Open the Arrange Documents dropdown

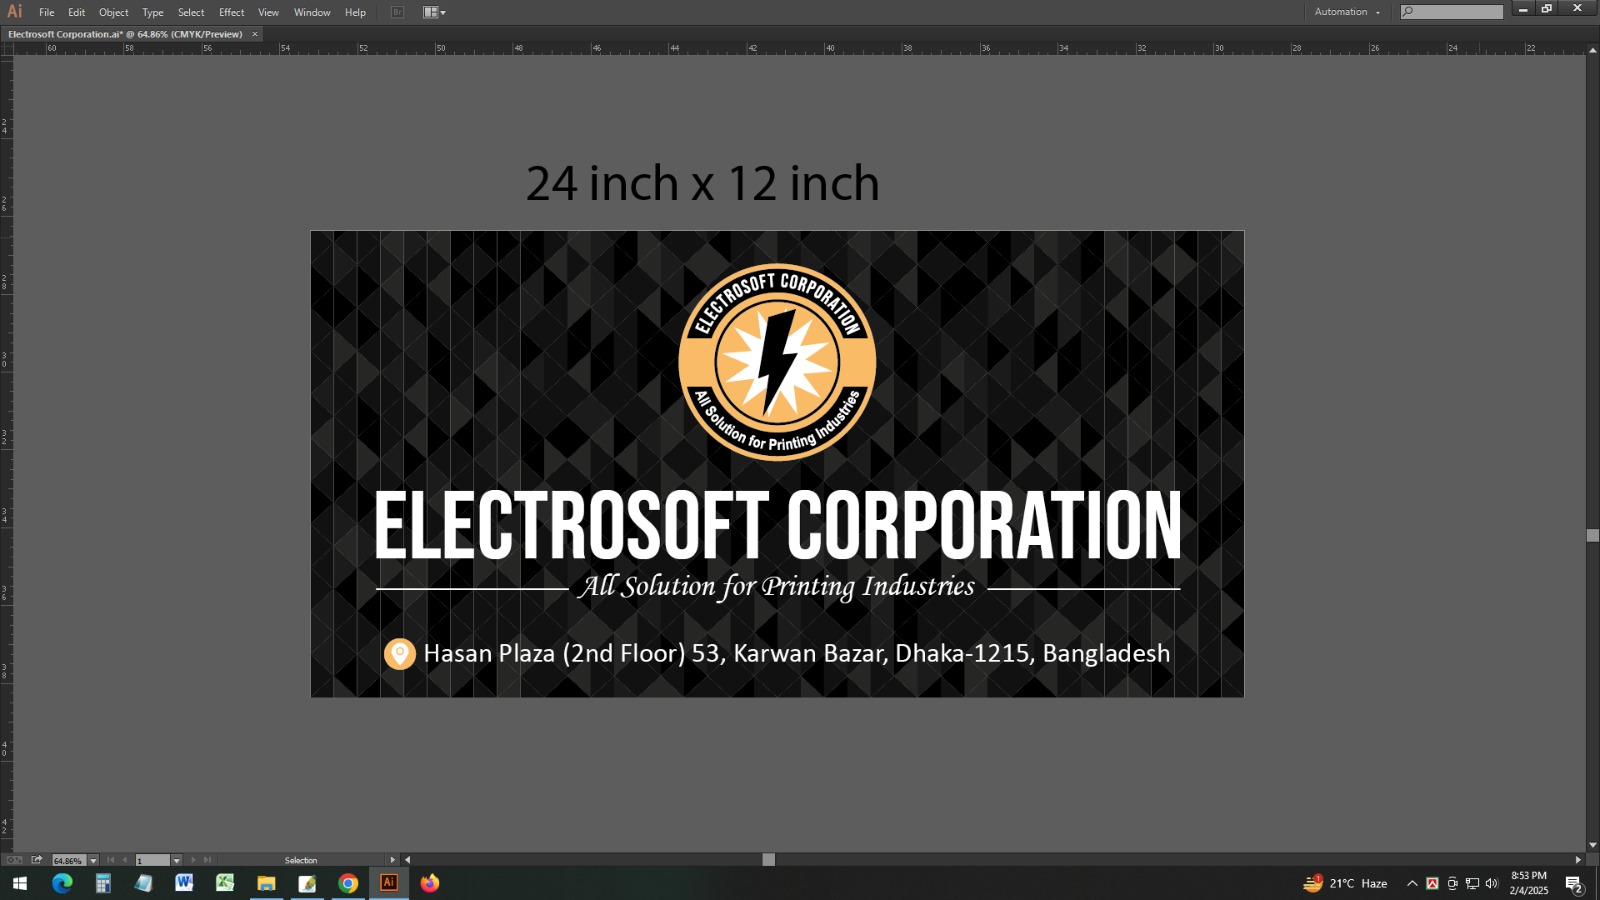pos(434,12)
